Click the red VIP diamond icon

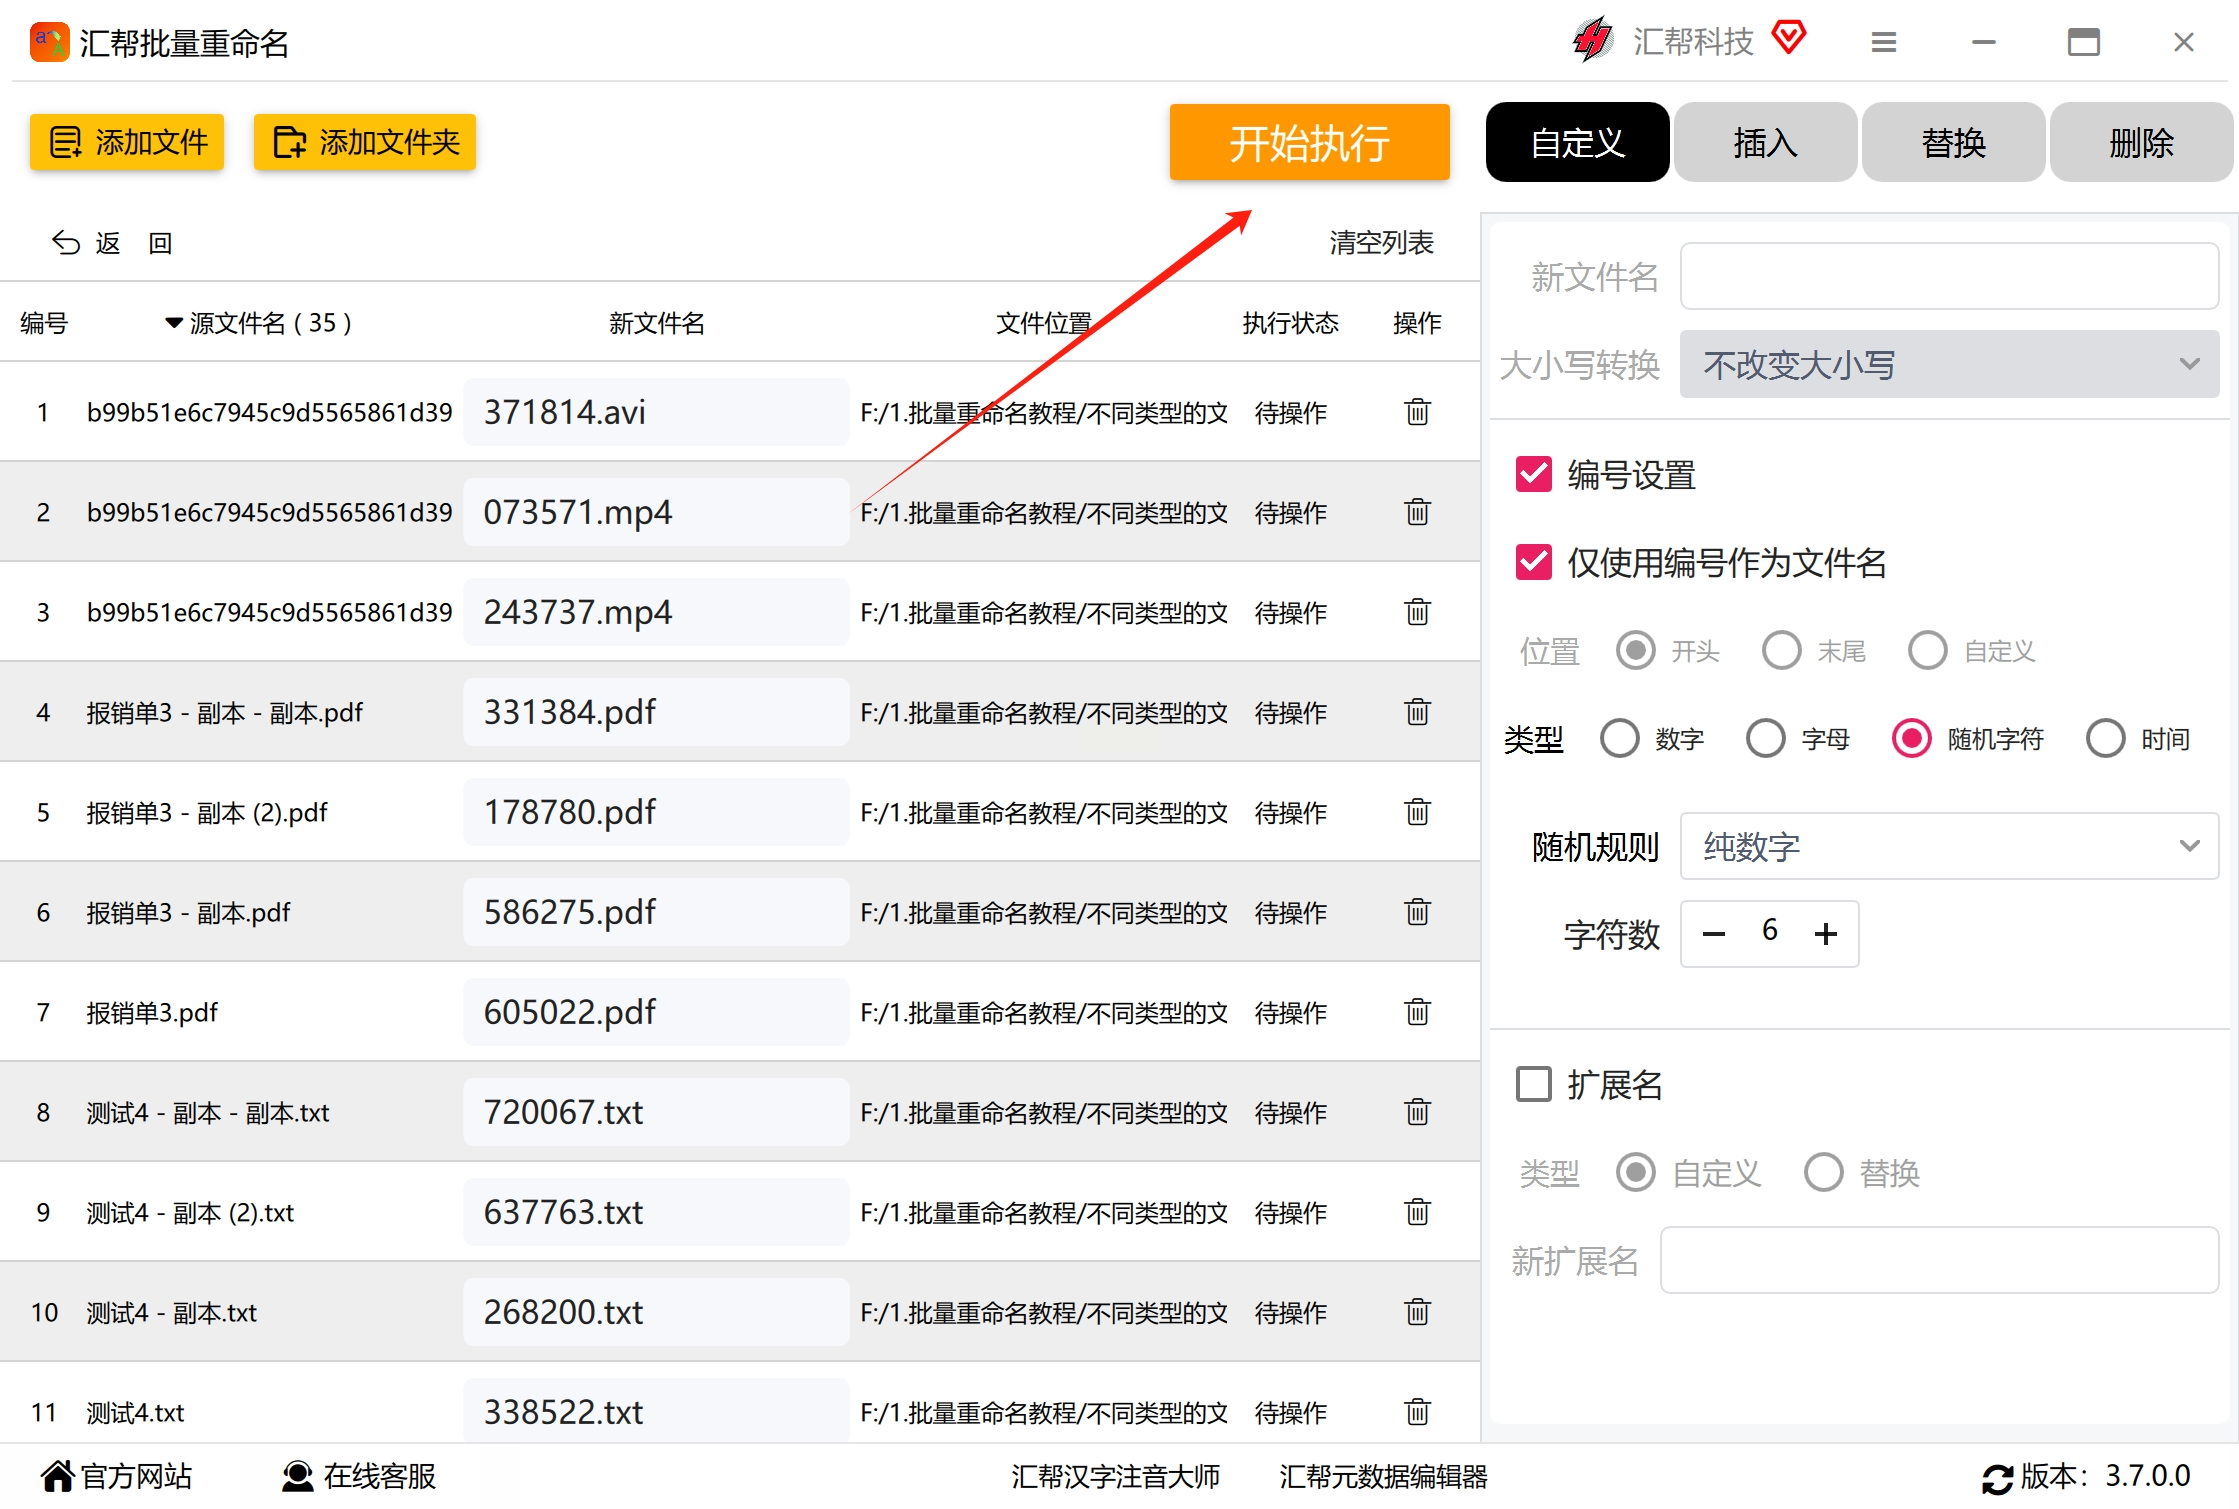[1789, 38]
